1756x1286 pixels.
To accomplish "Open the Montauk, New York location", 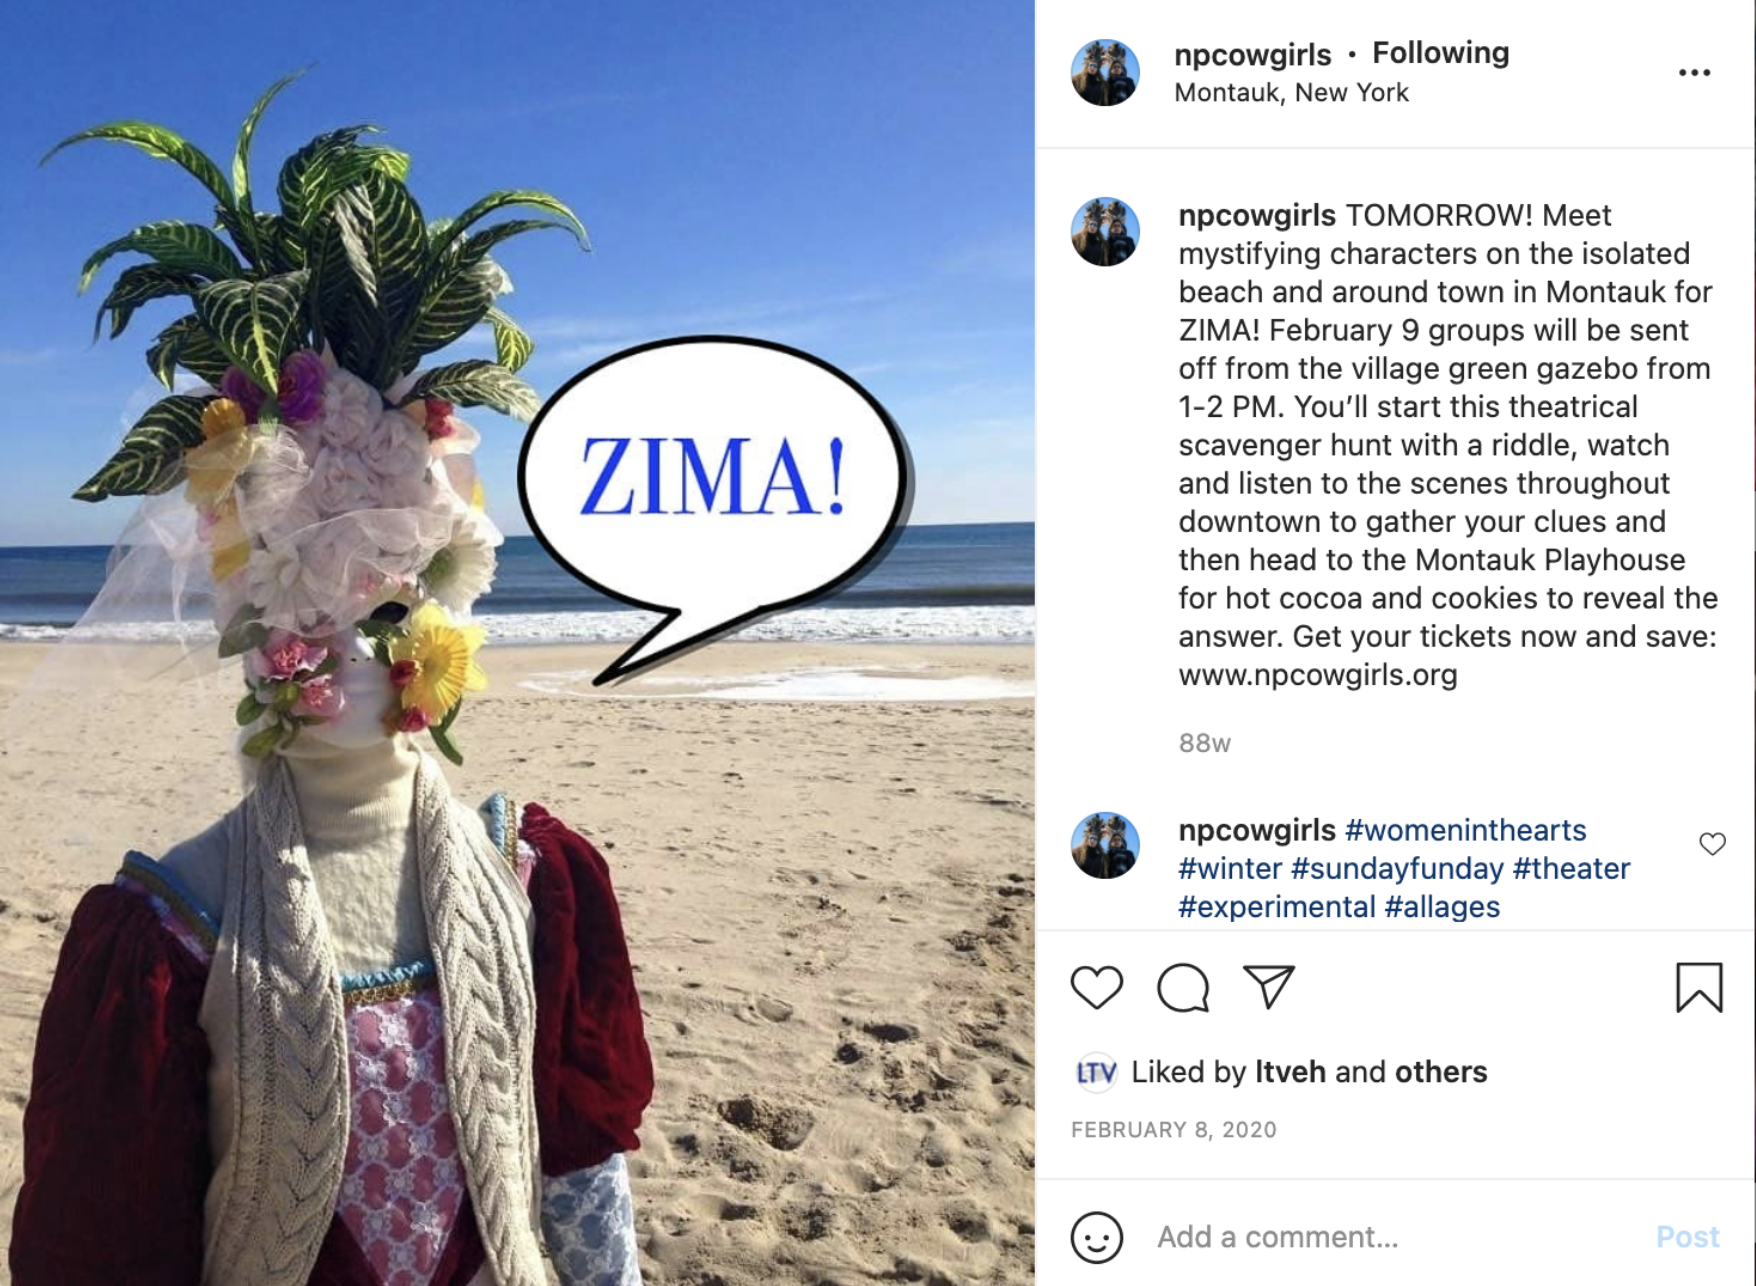I will [x=1291, y=93].
